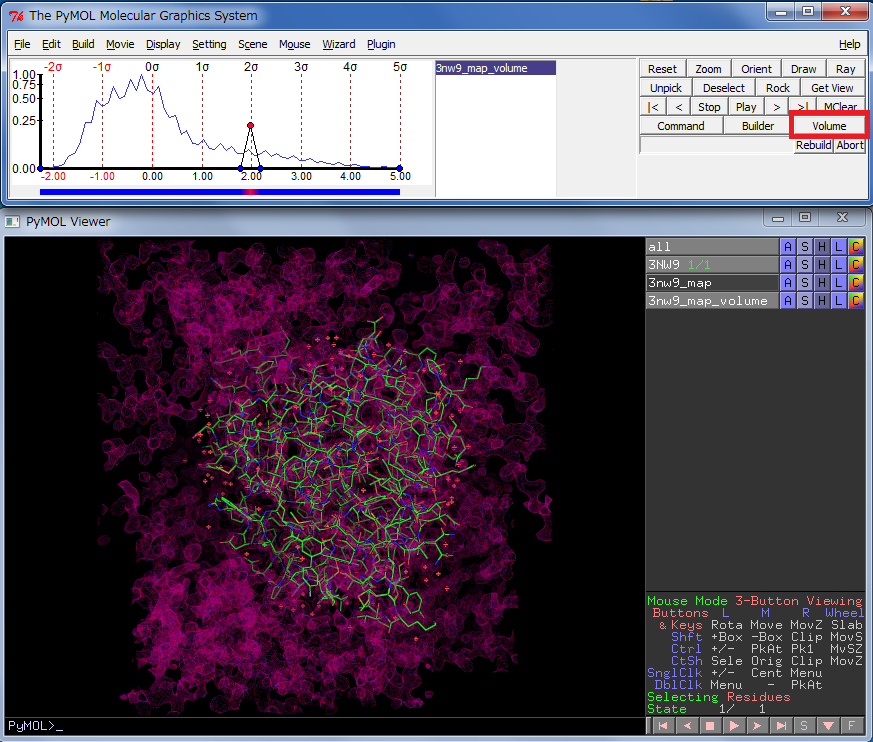Image resolution: width=873 pixels, height=742 pixels.
Task: Click rewind-to-start in the viewer playback bar
Action: pyautogui.click(x=663, y=725)
